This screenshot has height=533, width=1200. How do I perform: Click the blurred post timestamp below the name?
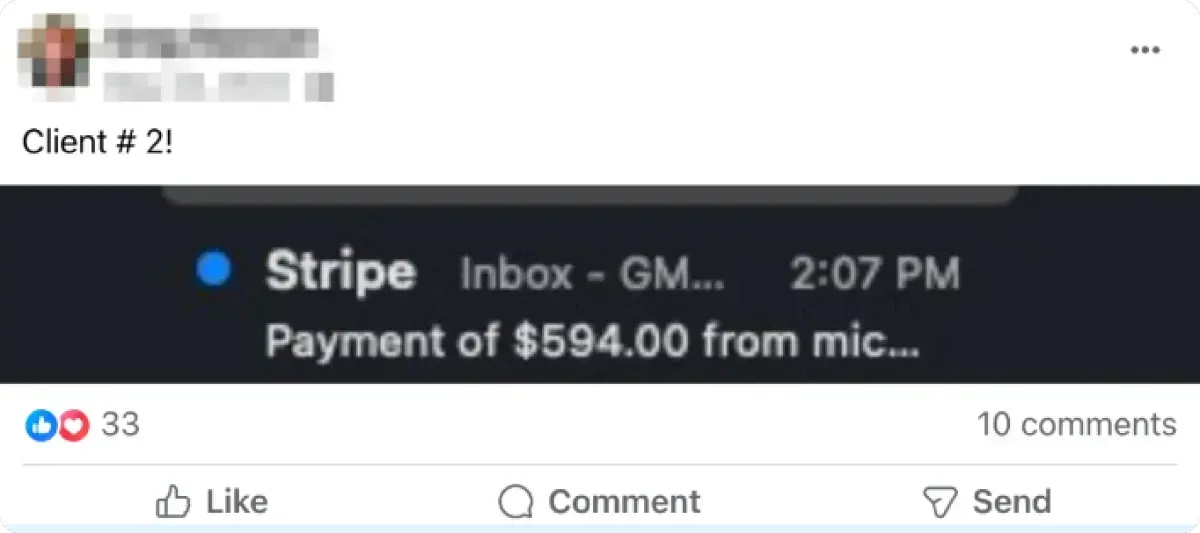pos(217,85)
